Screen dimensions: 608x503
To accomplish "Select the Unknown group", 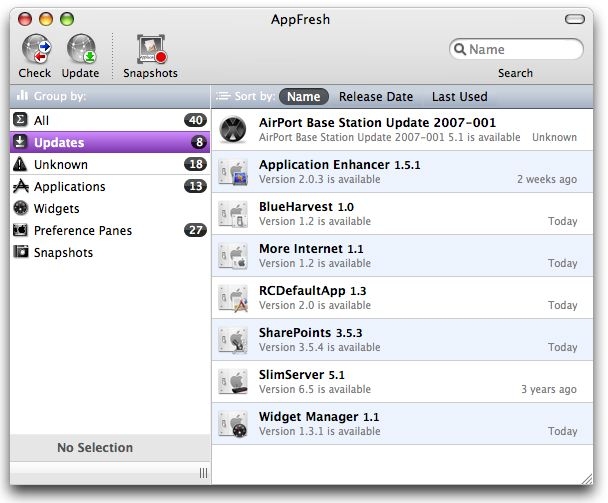I will 110,164.
